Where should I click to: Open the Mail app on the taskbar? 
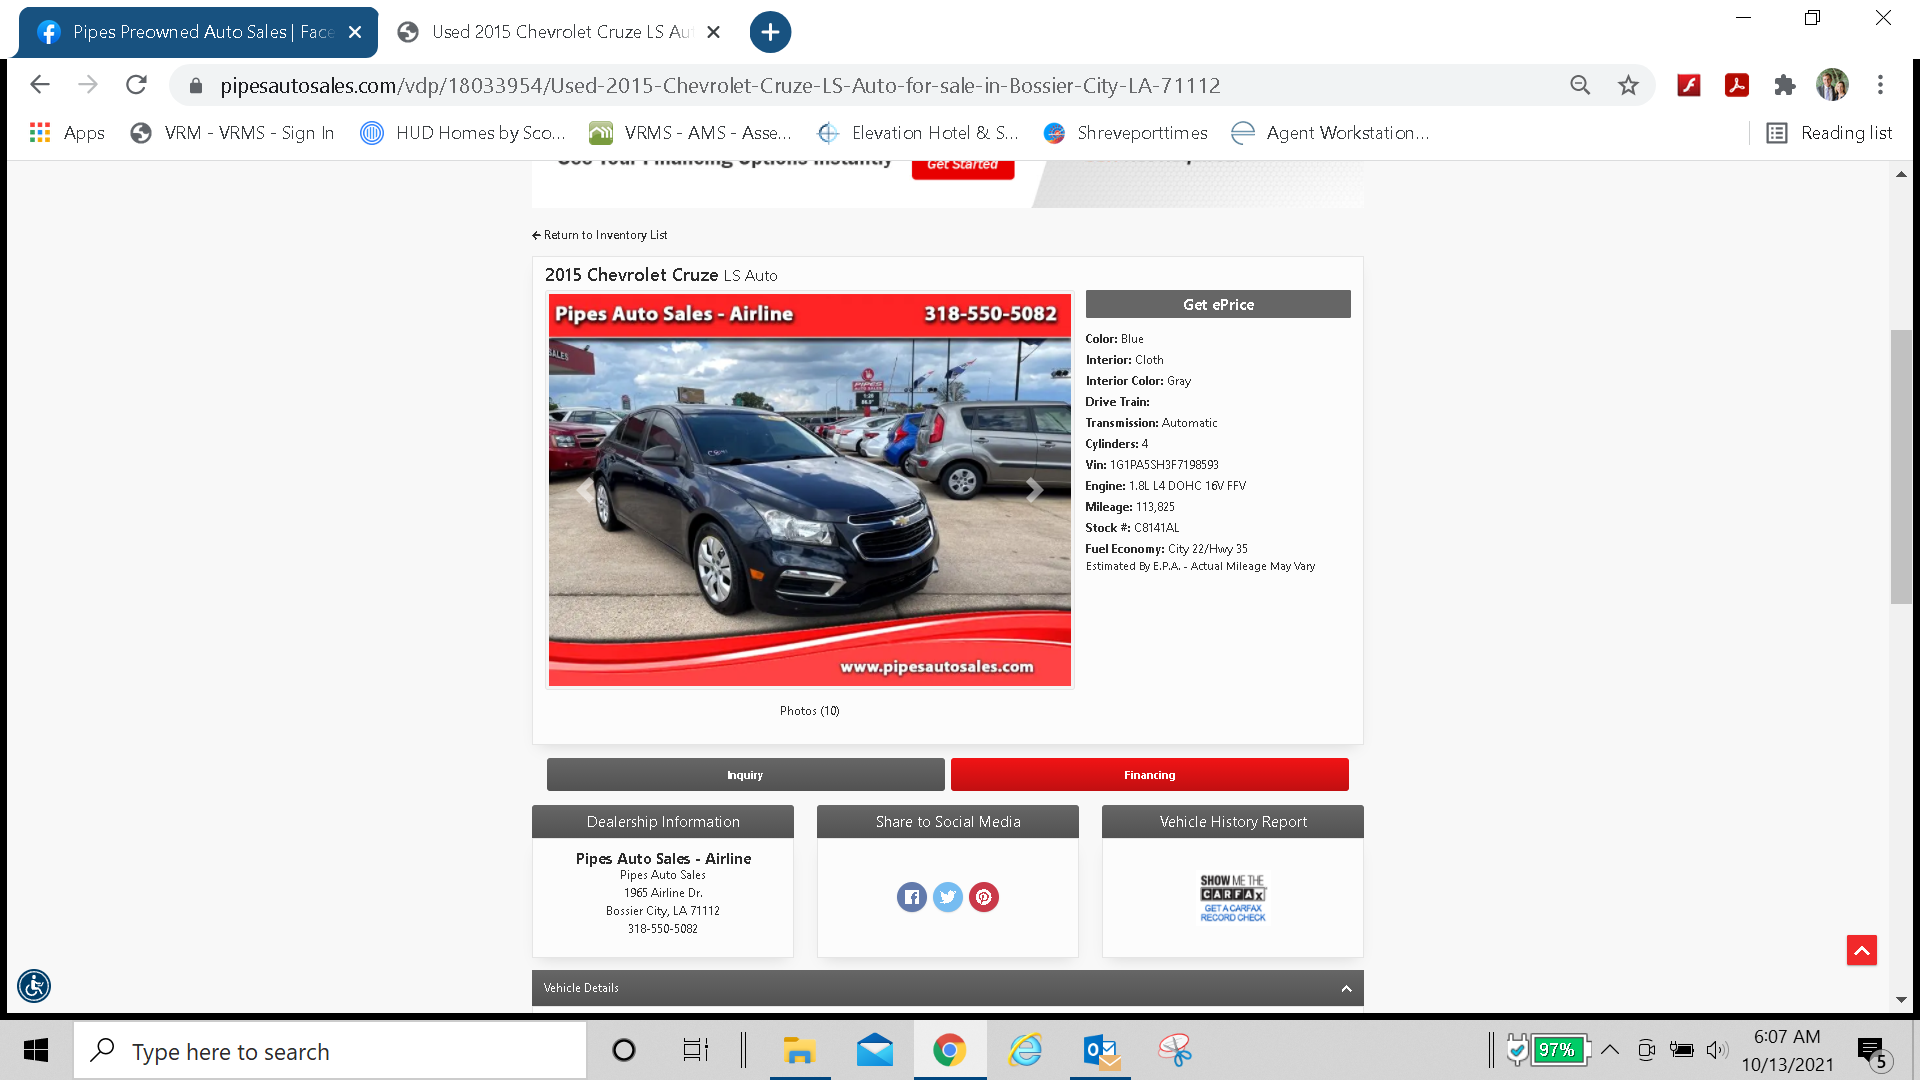(x=875, y=1050)
